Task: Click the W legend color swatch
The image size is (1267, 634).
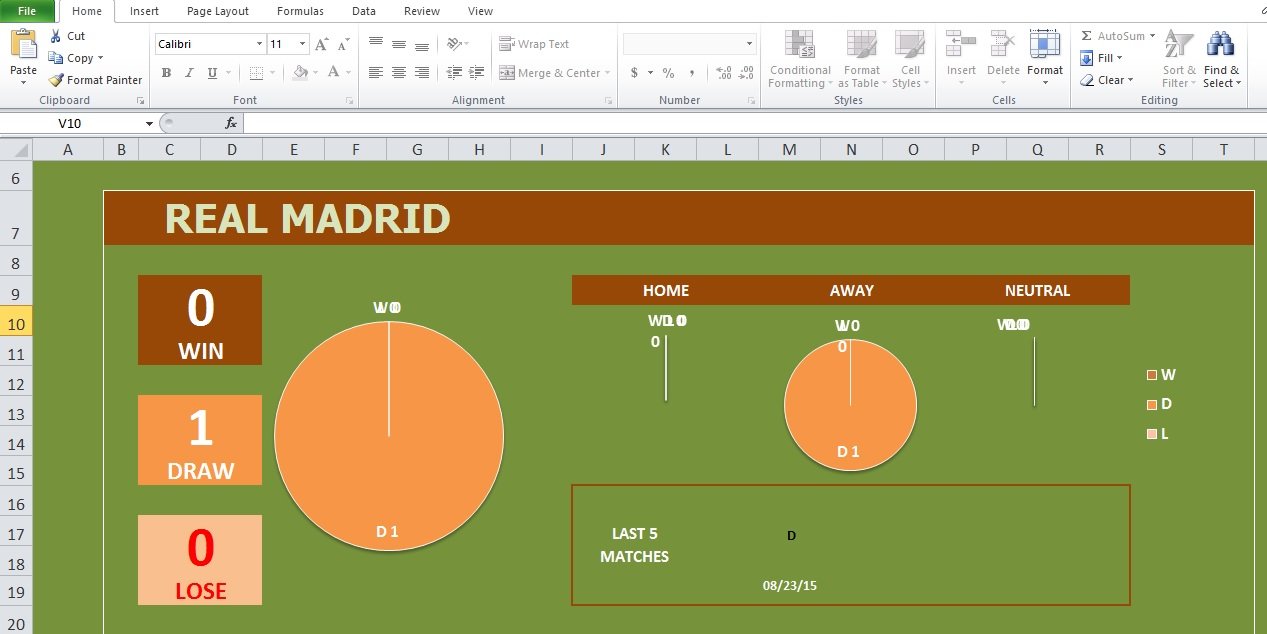Action: [1152, 375]
